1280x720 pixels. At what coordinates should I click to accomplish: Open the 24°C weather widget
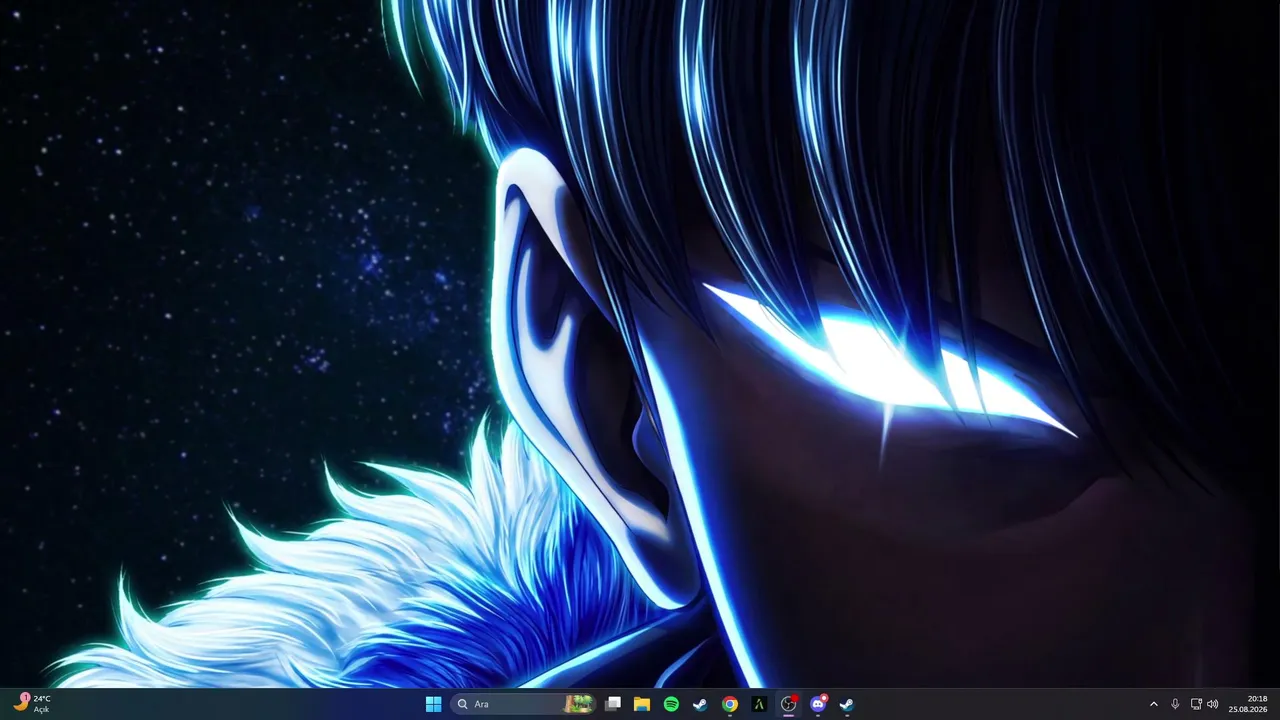31,704
